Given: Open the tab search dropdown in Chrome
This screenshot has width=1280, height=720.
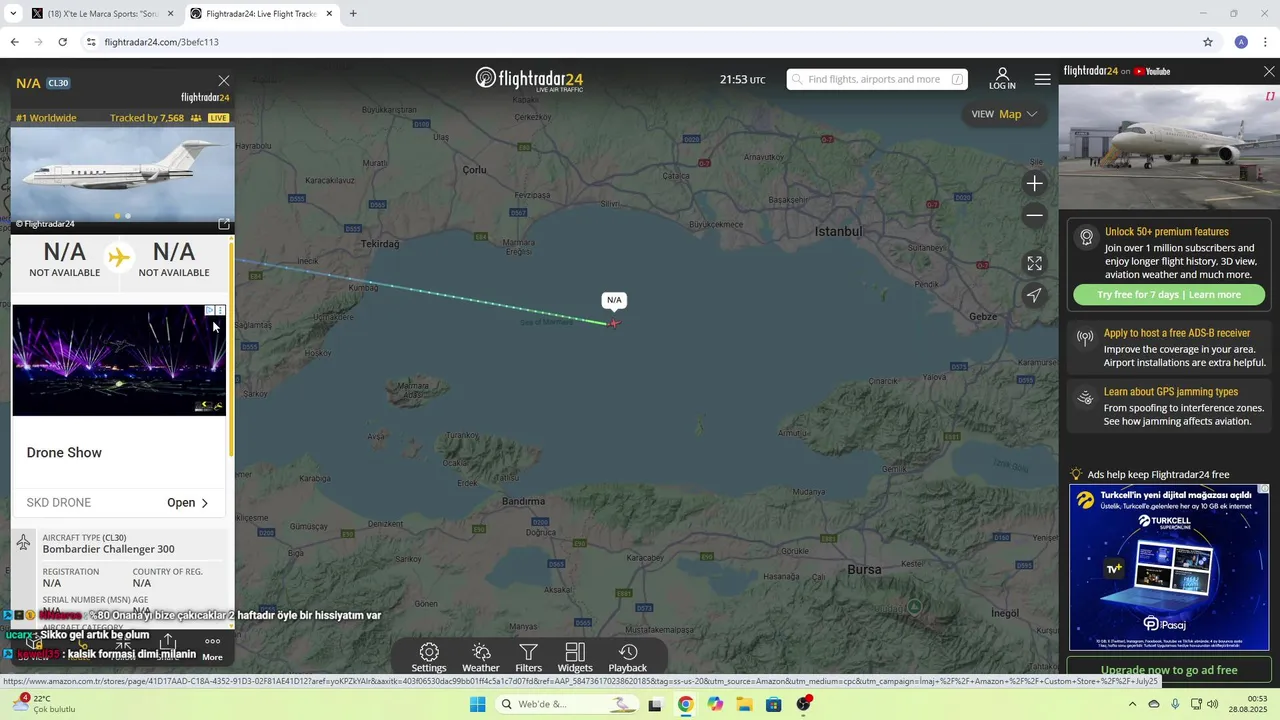Looking at the screenshot, I should coord(13,14).
